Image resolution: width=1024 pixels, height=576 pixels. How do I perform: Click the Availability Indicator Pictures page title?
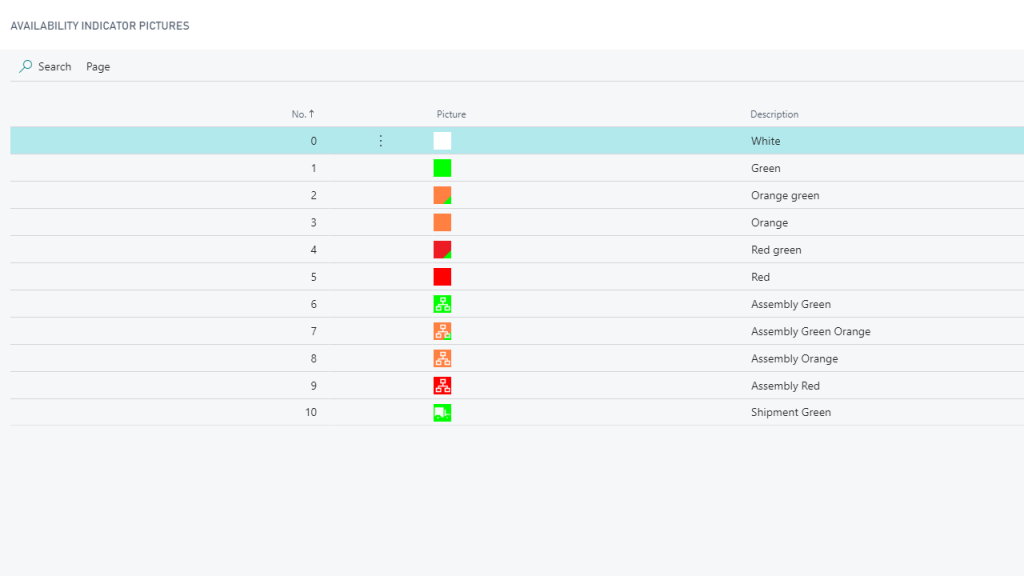pyautogui.click(x=101, y=25)
